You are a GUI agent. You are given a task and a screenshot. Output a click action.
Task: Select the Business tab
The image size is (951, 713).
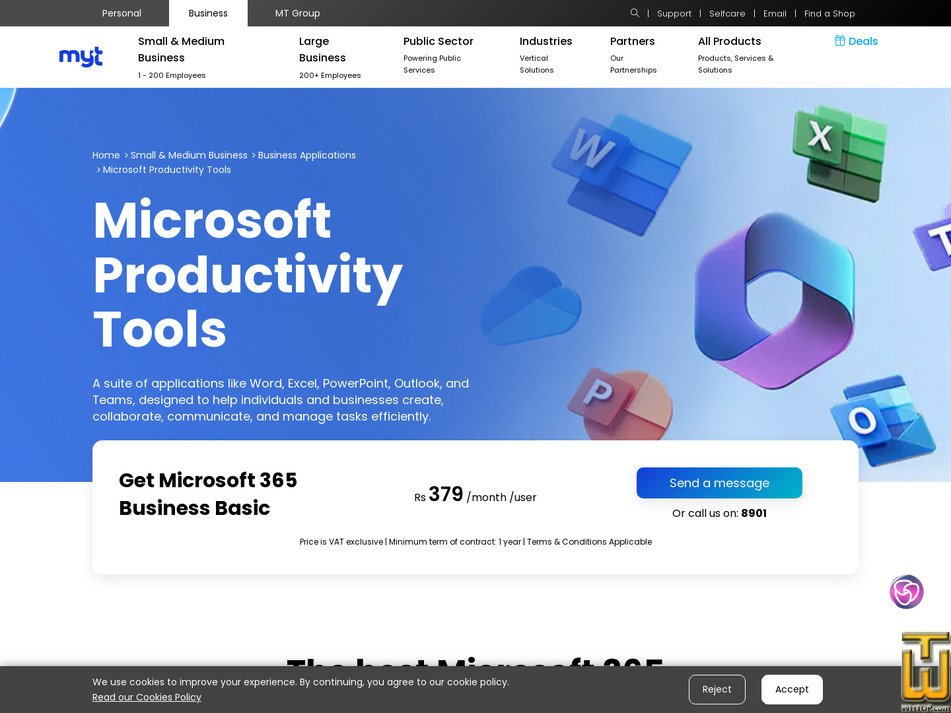(x=208, y=13)
